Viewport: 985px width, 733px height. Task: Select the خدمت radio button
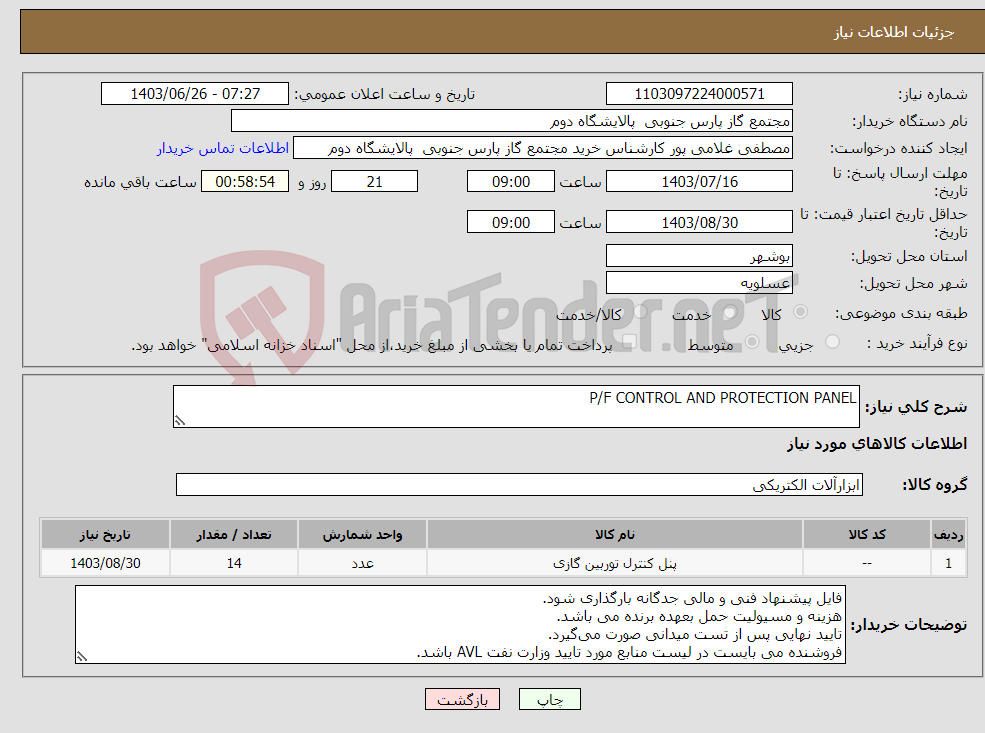tap(731, 312)
